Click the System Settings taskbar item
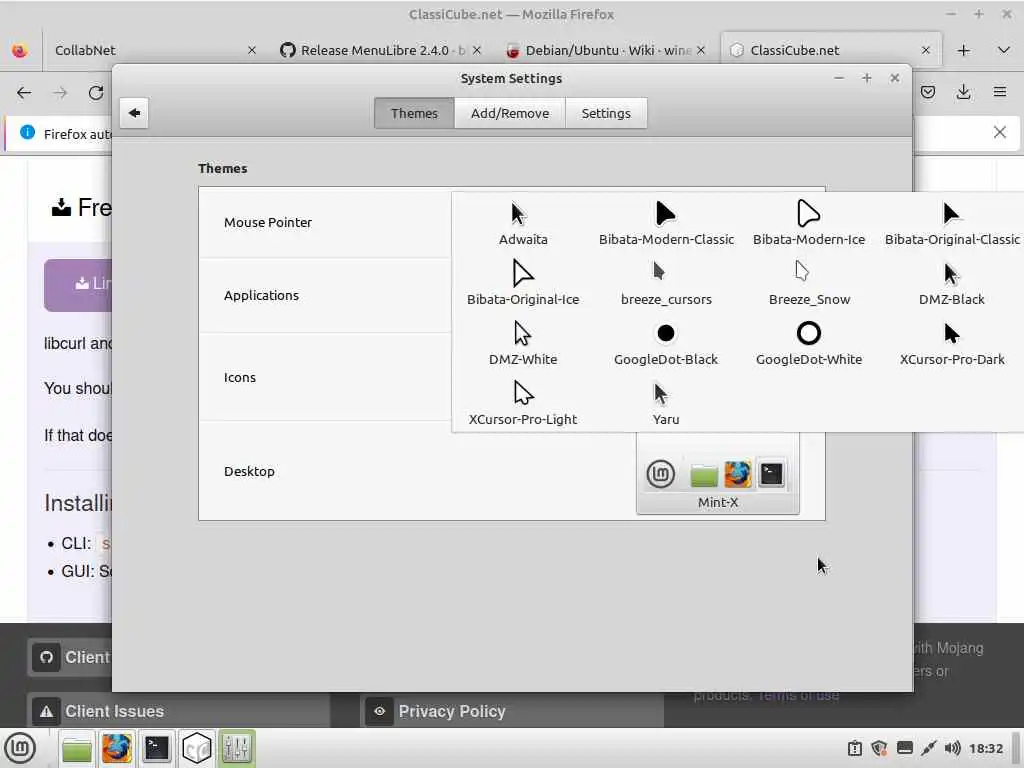This screenshot has width=1024, height=768. coord(236,748)
